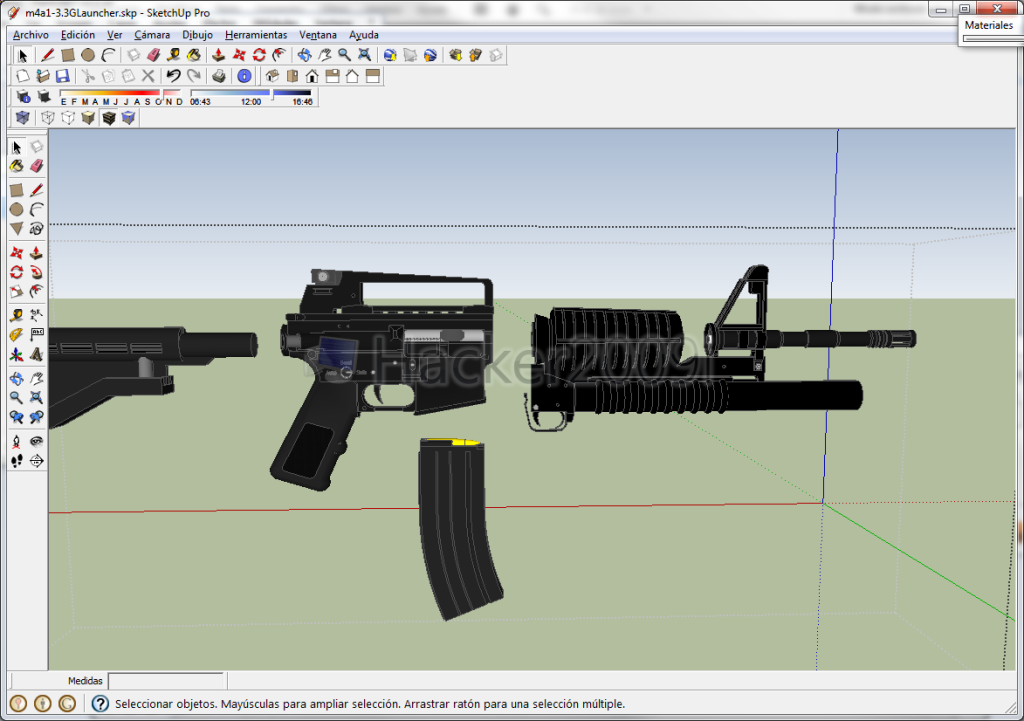Select the Axes tool
Screen dimensions: 1024x721
pyautogui.click(x=17, y=355)
